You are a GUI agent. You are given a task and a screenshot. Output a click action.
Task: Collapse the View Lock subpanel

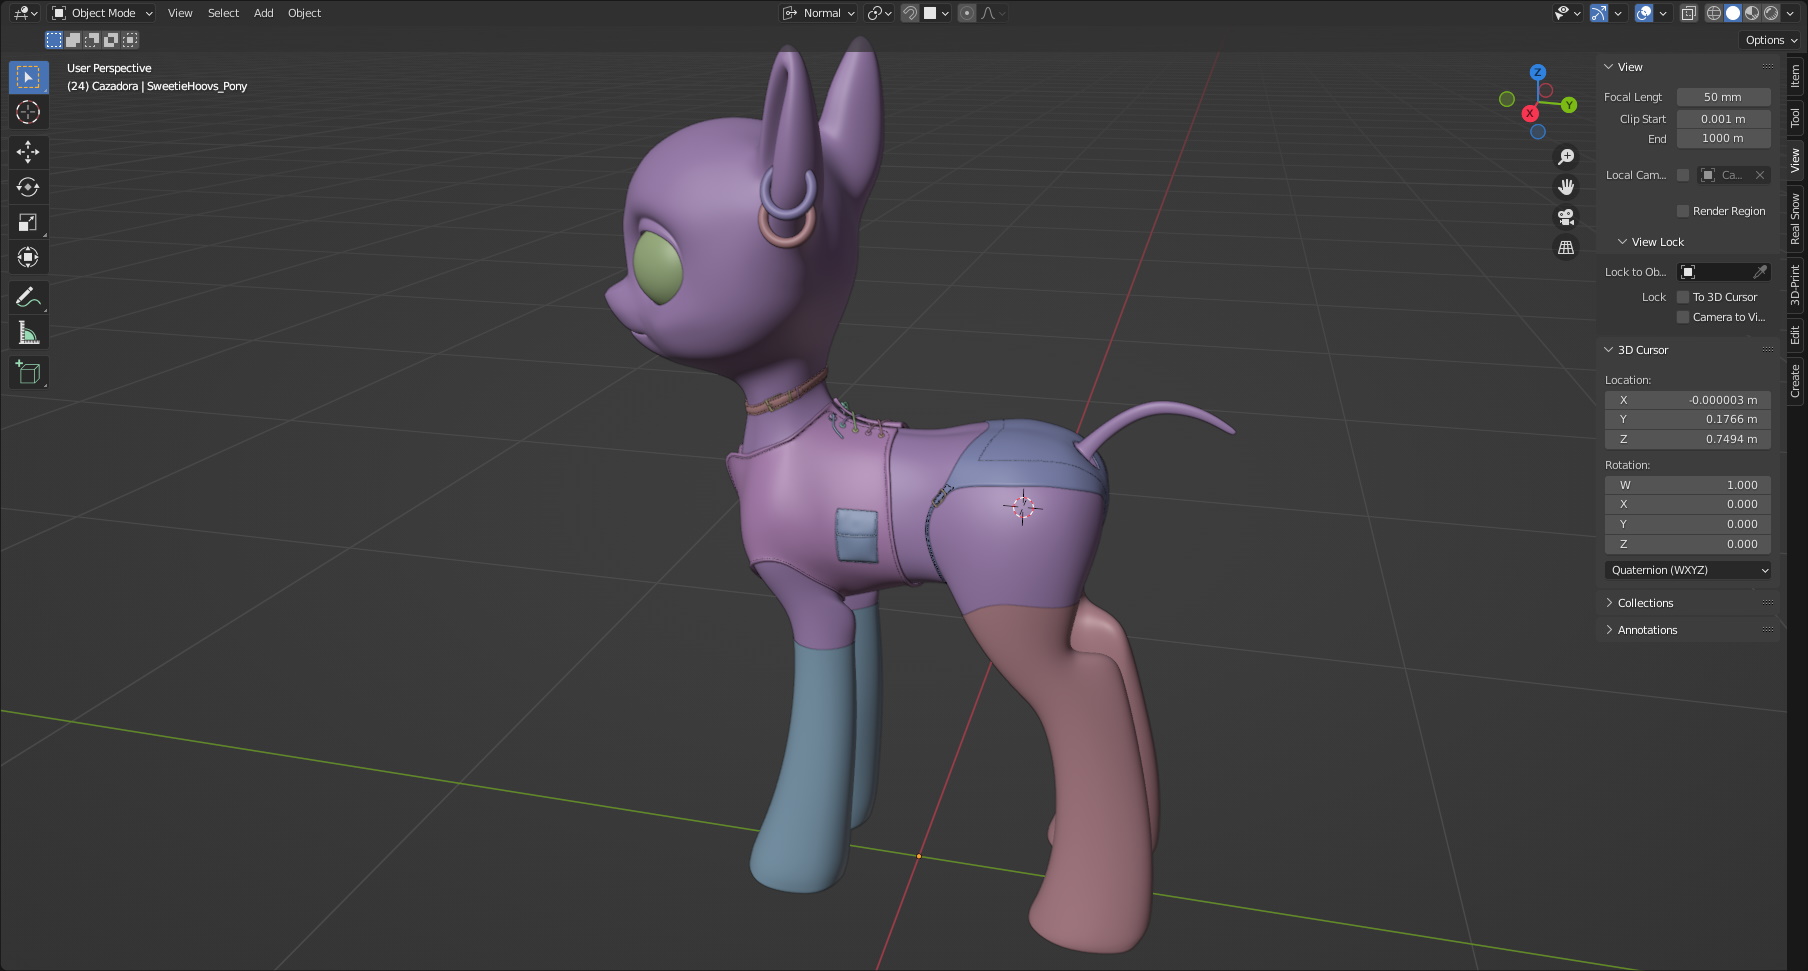coord(1622,242)
